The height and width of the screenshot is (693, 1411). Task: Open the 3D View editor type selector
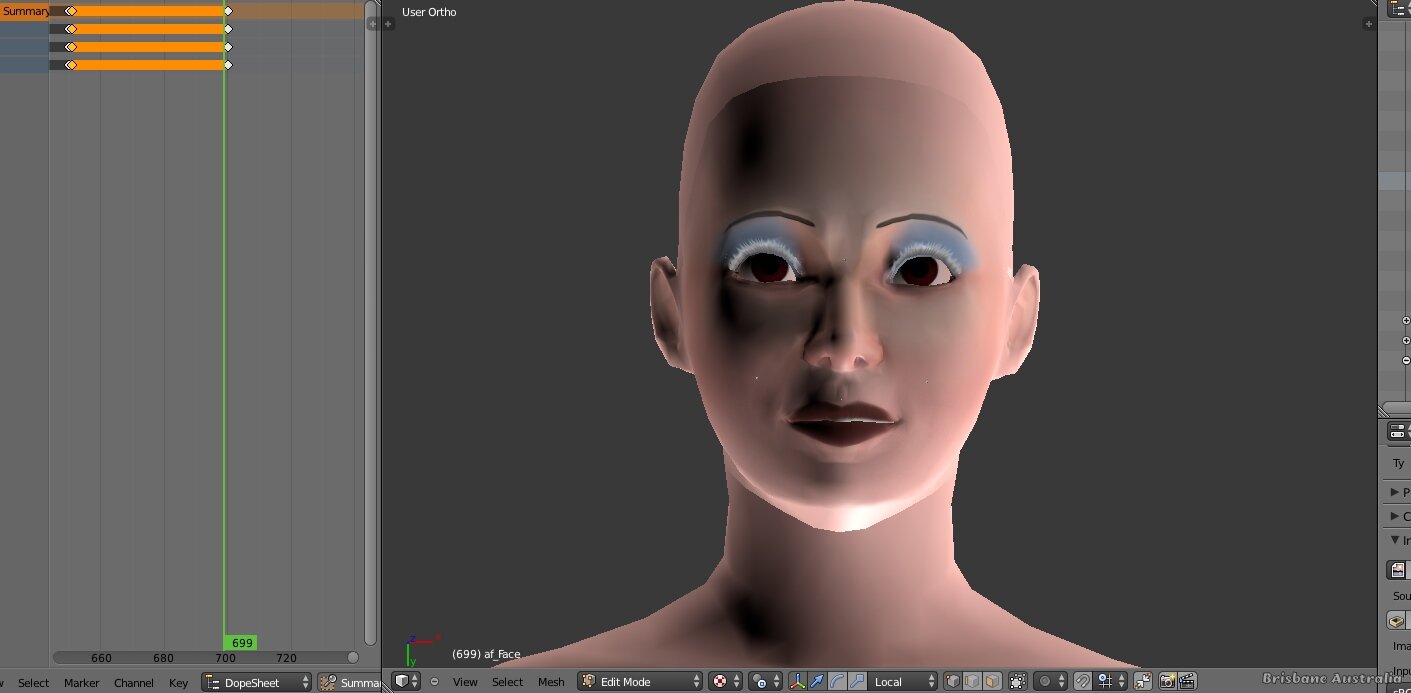point(407,681)
